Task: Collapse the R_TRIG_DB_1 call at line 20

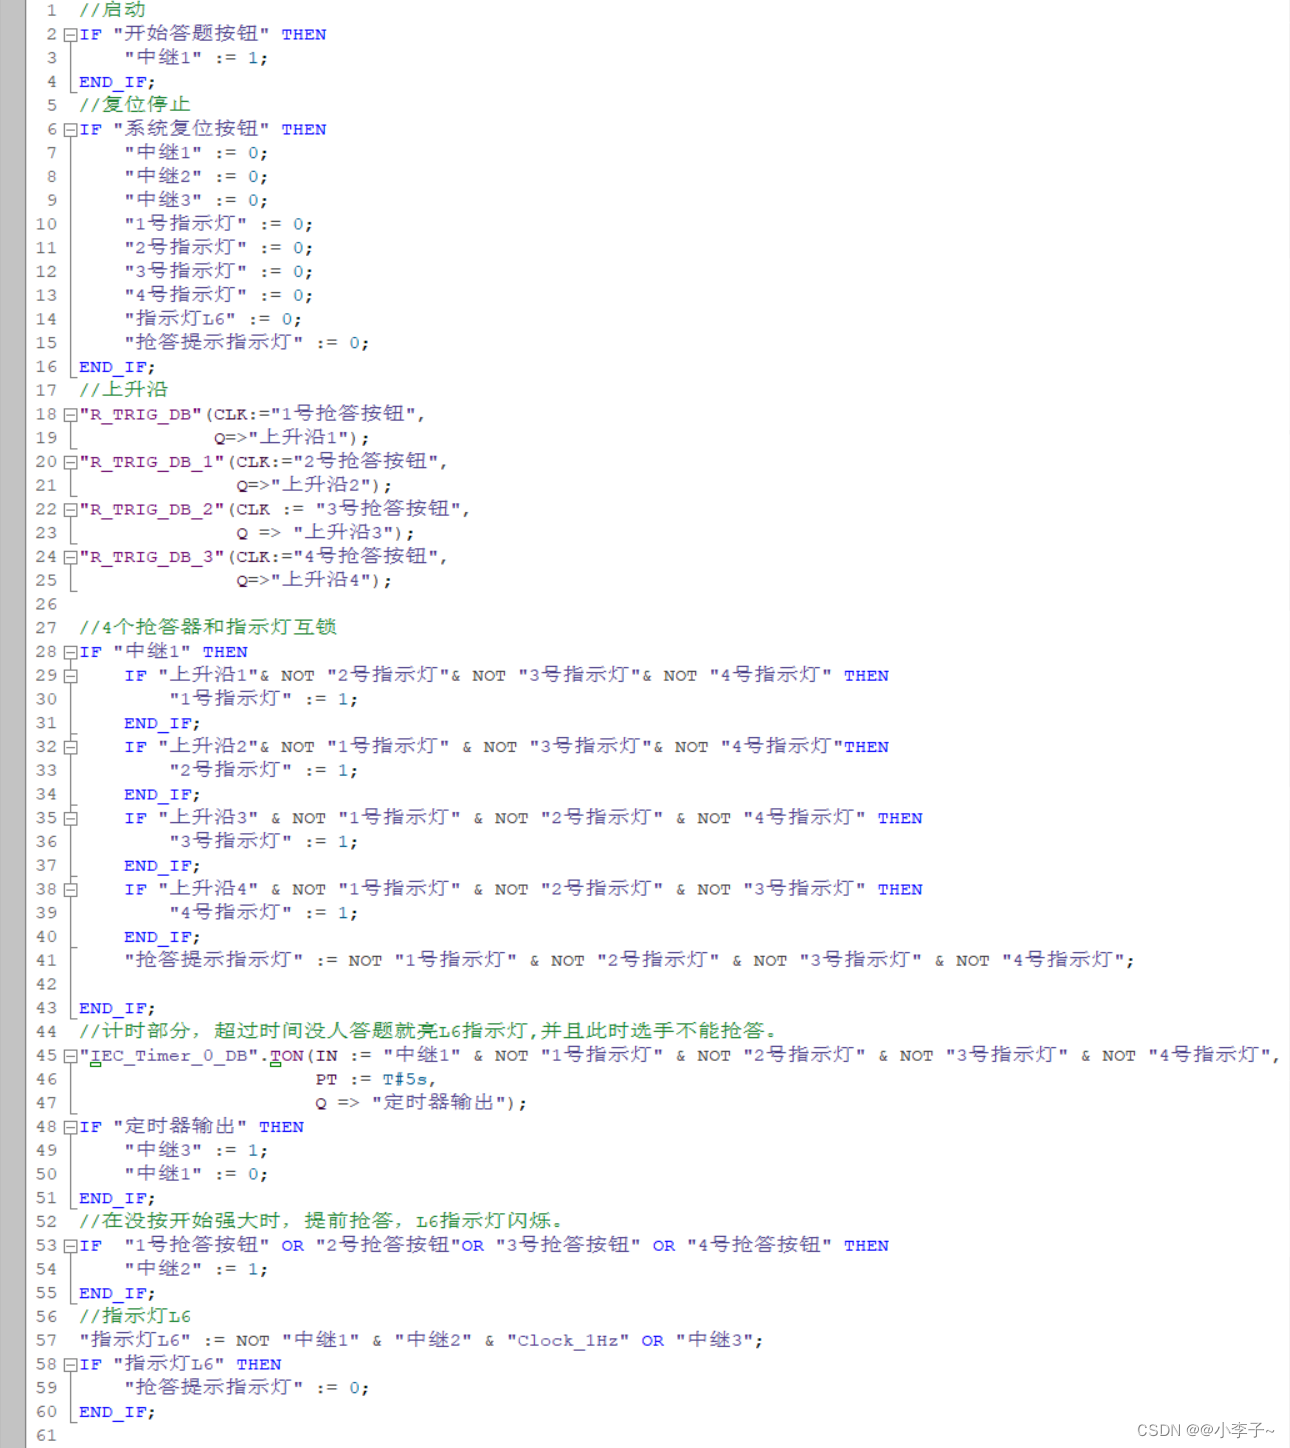Action: pos(70,462)
